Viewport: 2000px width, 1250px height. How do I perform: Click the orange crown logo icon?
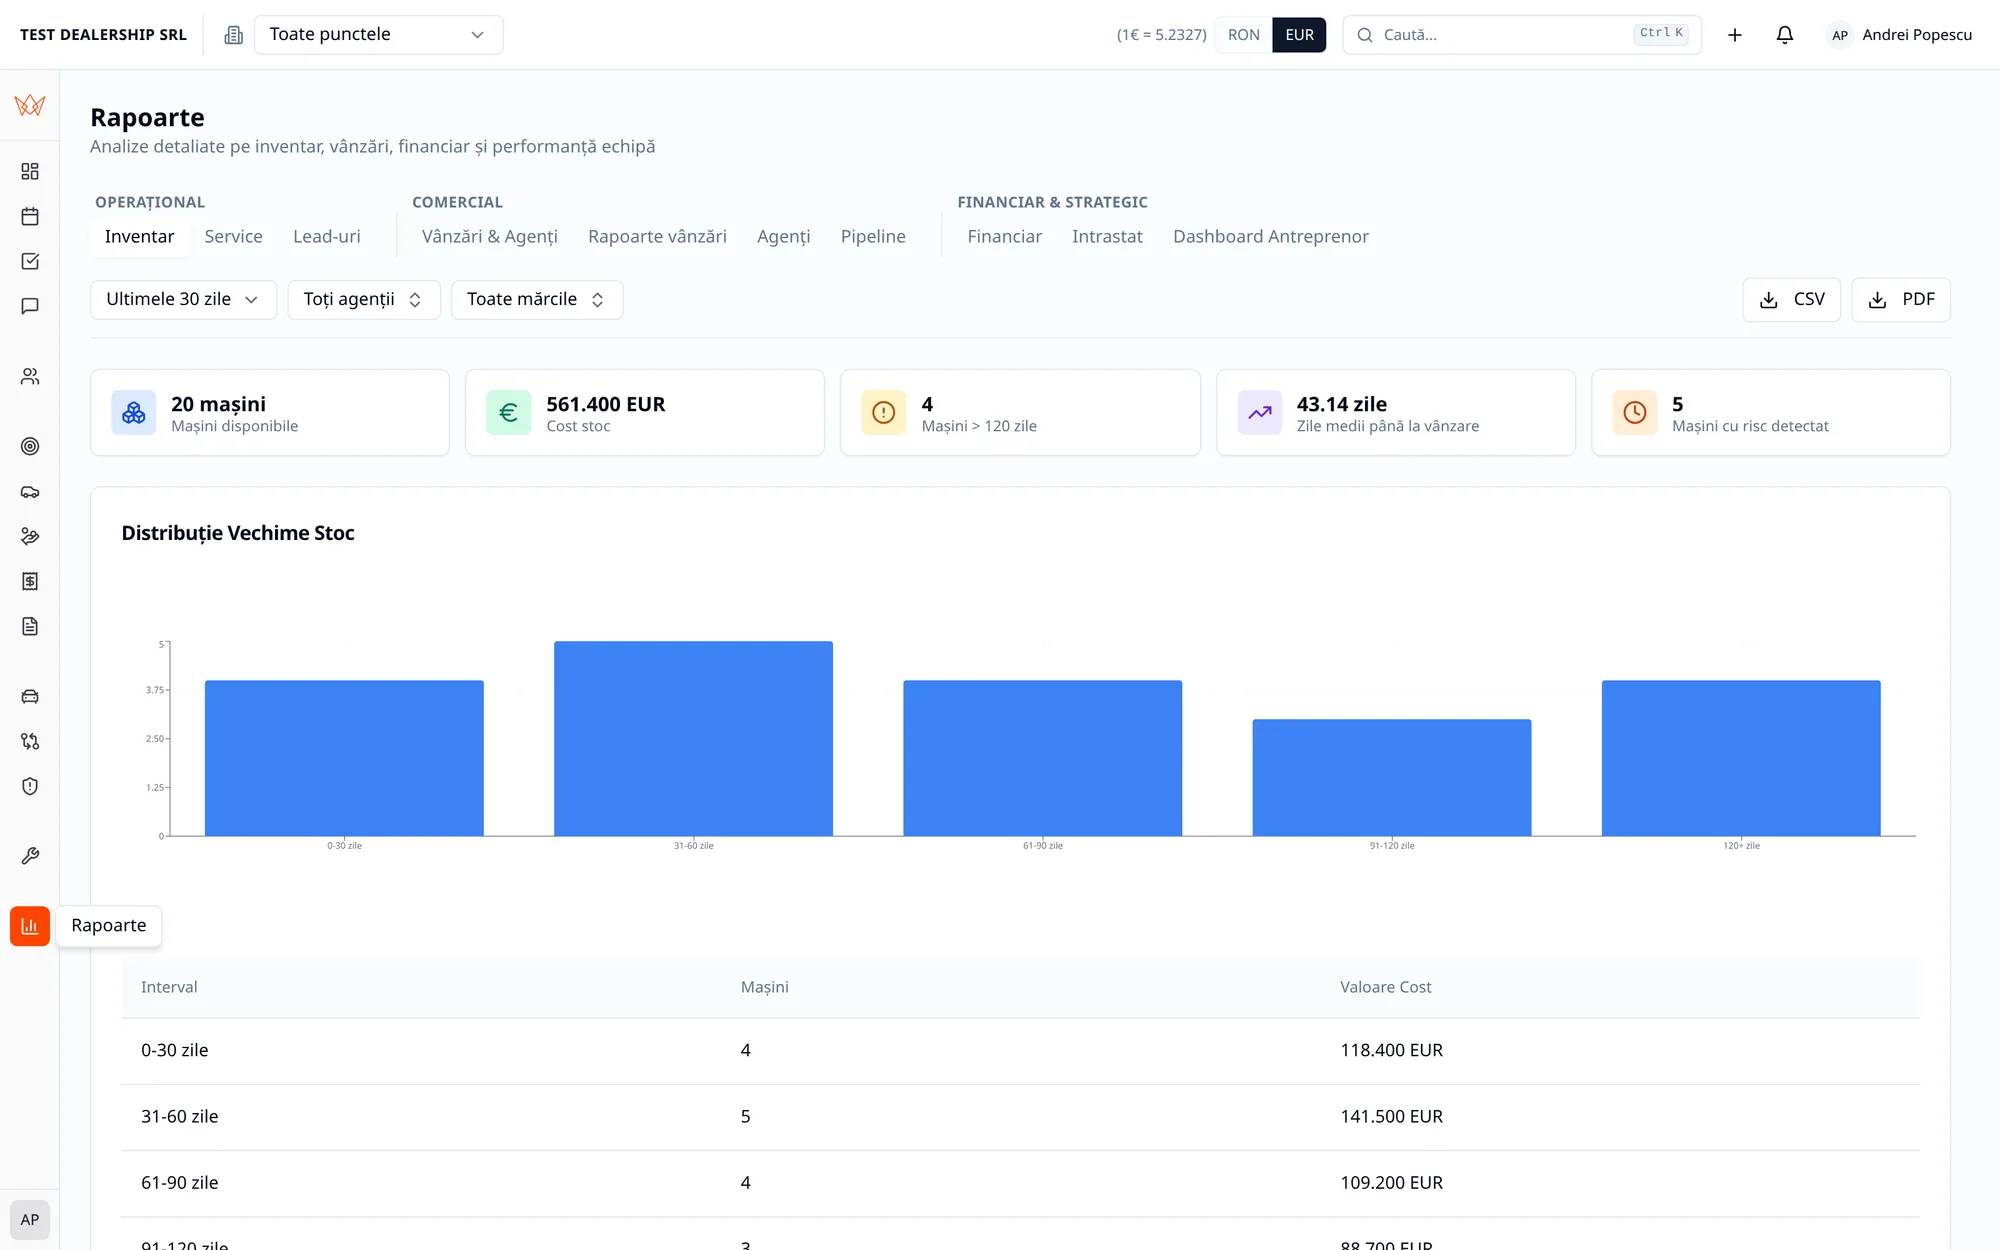click(x=30, y=105)
